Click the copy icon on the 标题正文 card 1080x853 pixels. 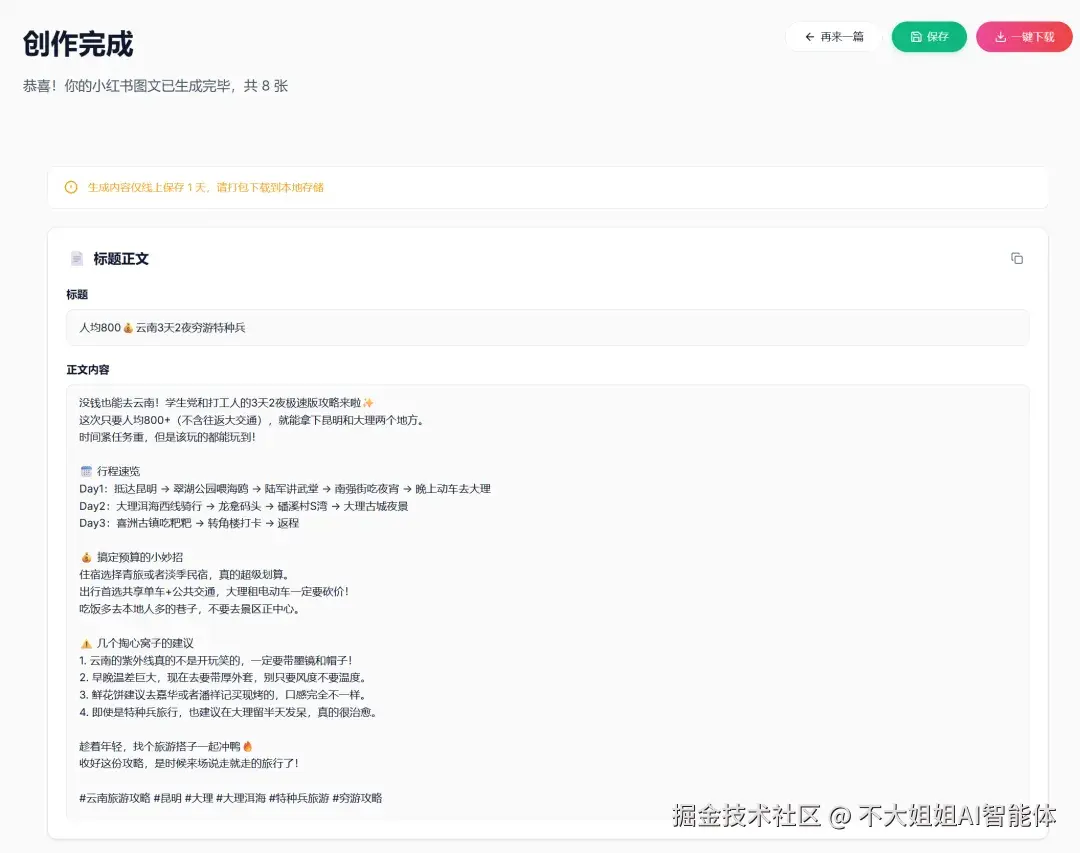[1017, 258]
